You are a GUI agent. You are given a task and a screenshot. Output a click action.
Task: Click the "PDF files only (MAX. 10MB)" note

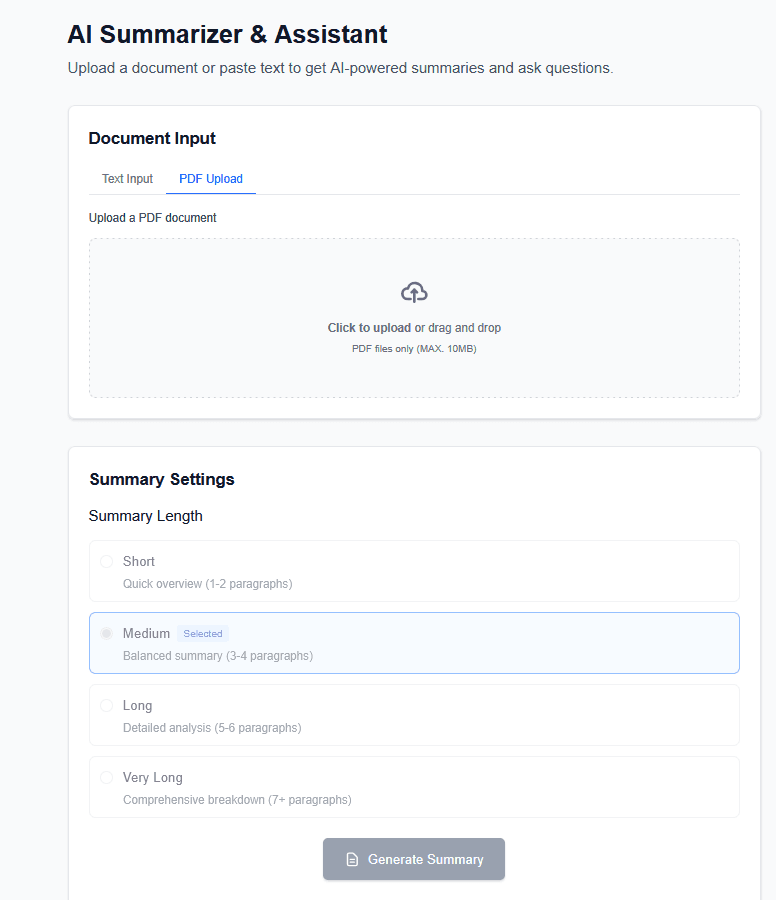coord(414,349)
